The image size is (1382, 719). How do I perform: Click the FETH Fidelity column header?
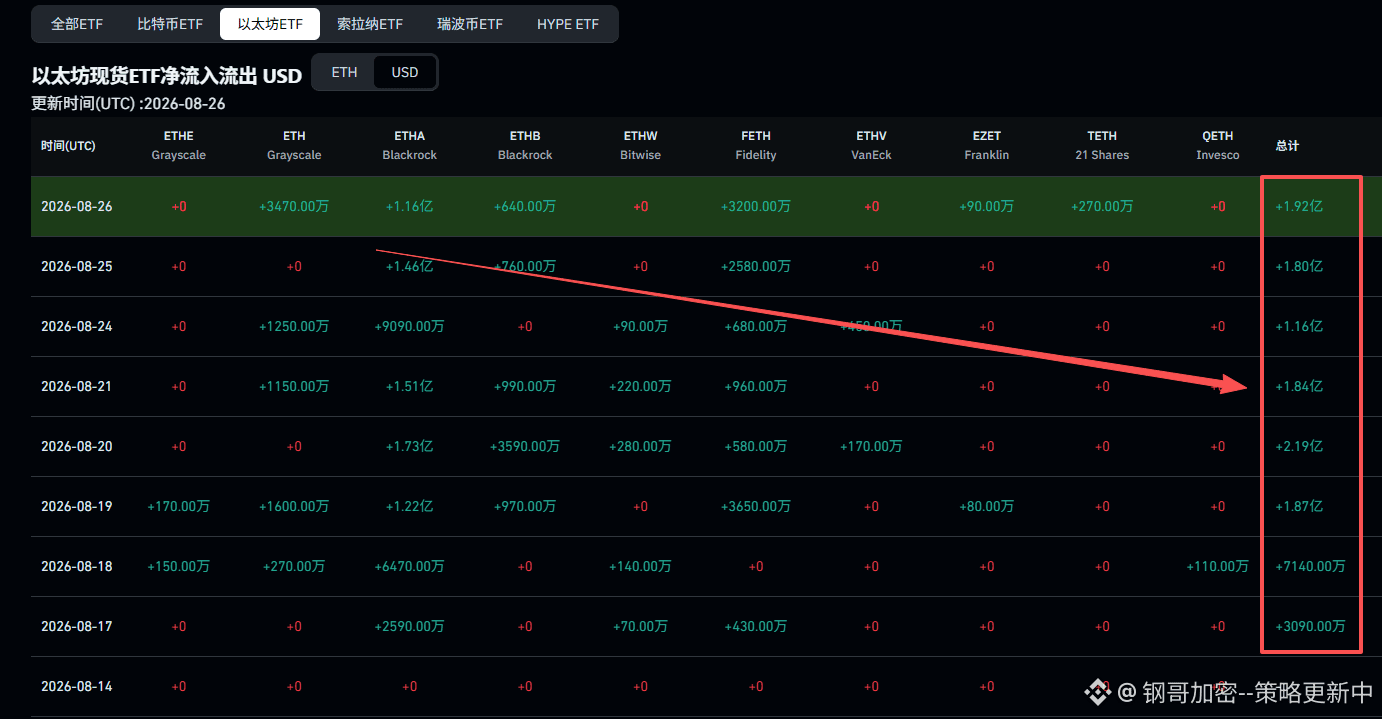tap(756, 146)
